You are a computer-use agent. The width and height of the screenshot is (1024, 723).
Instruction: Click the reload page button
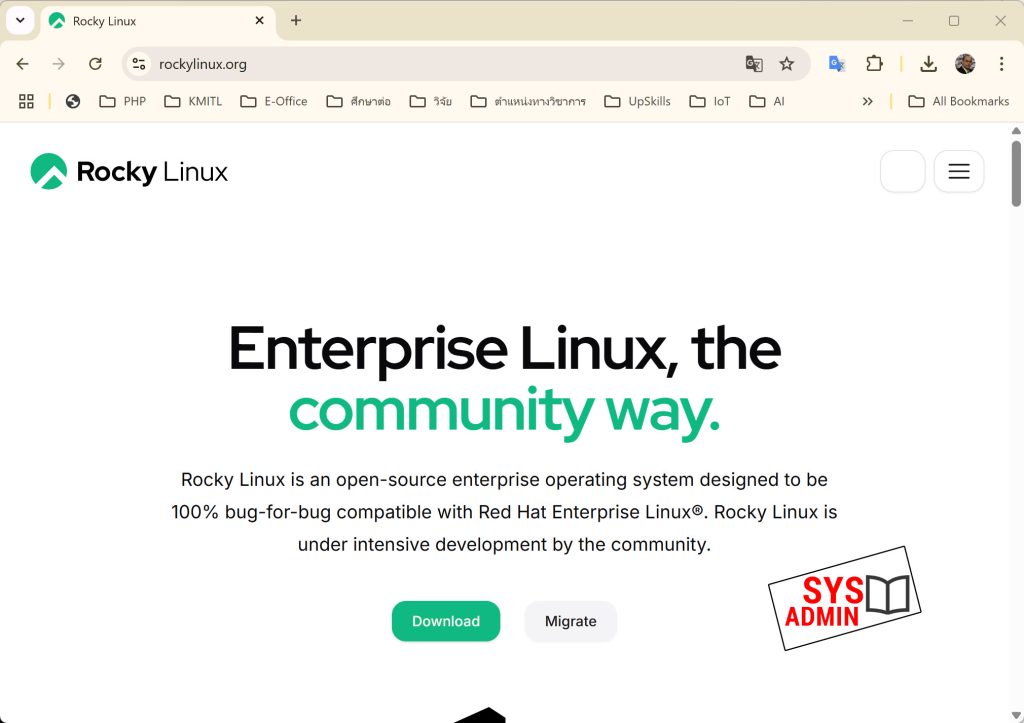[x=95, y=64]
